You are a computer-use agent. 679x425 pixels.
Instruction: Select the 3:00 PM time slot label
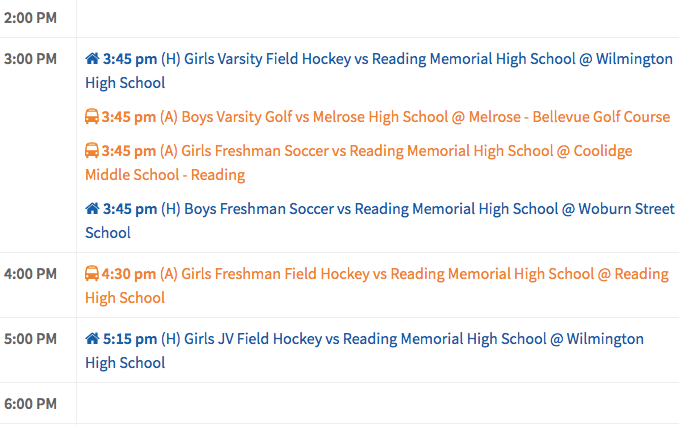point(30,59)
